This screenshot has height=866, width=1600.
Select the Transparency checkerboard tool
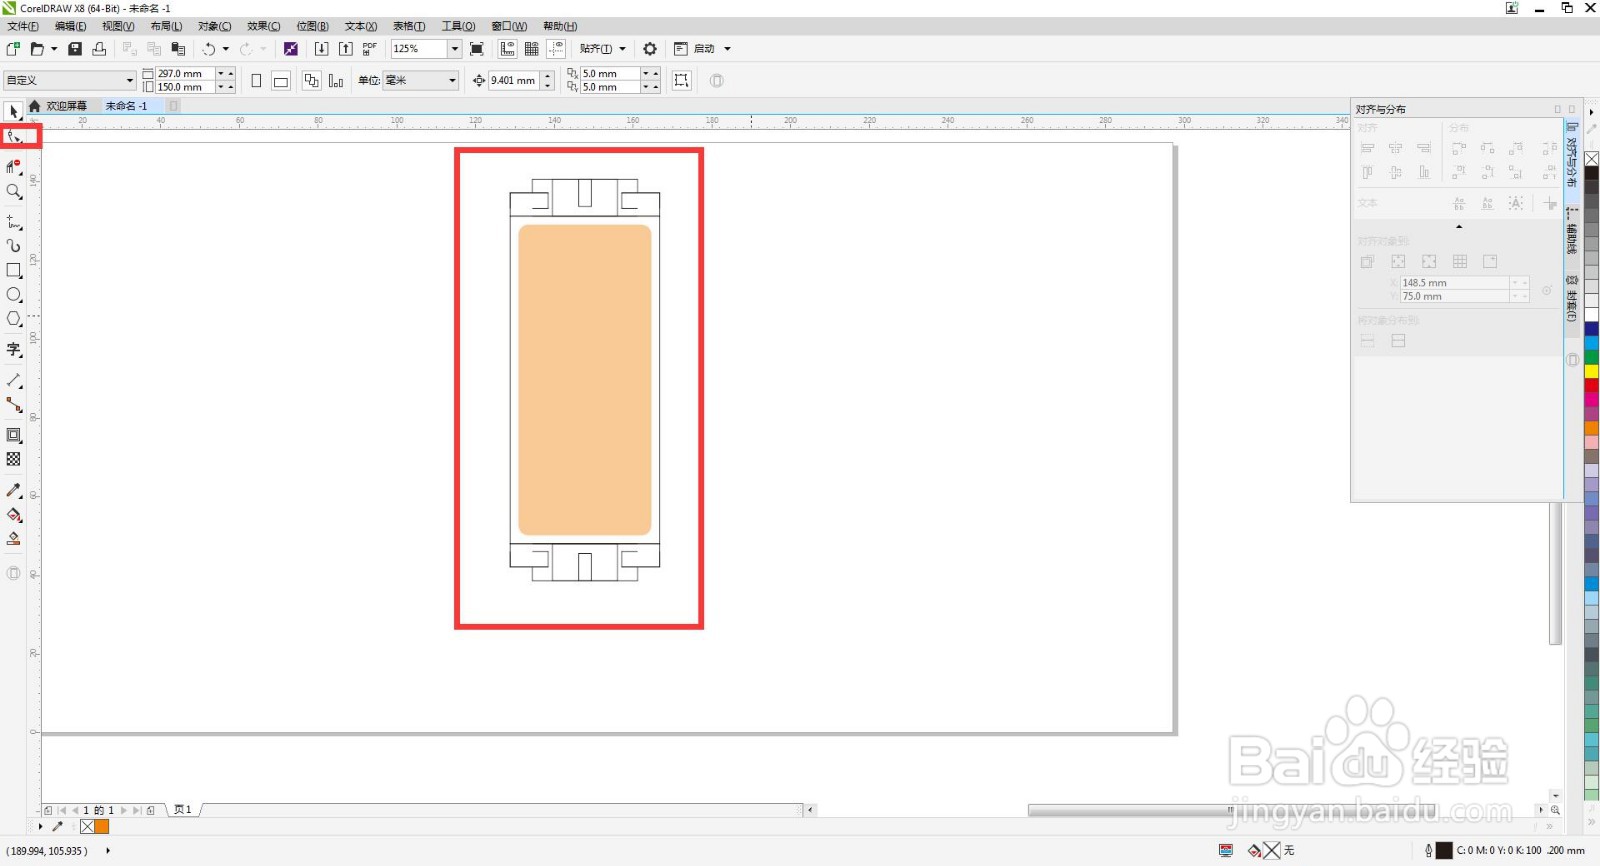pyautogui.click(x=14, y=459)
